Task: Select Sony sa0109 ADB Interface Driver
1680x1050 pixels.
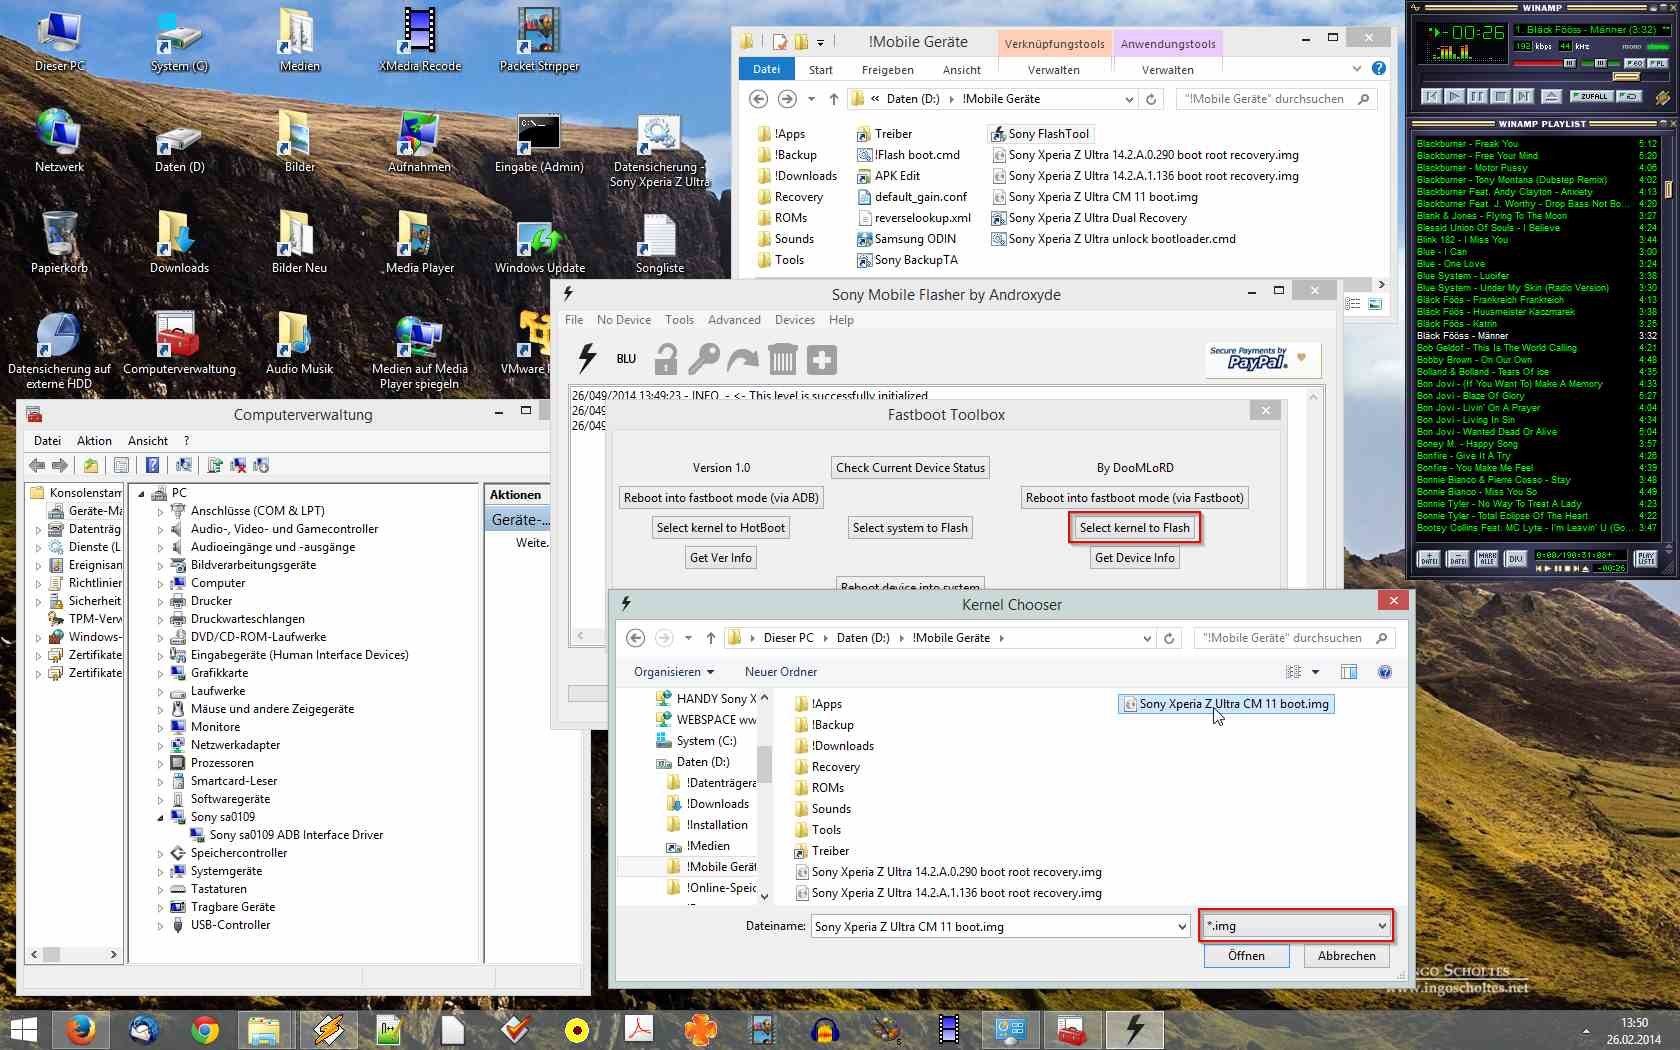Action: [x=296, y=835]
